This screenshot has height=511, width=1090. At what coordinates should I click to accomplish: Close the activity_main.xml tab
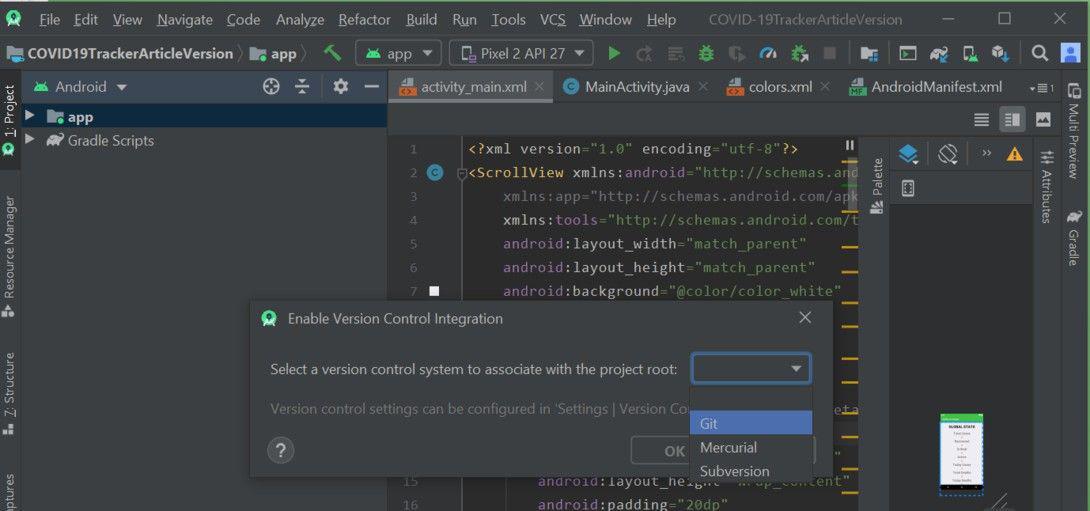(x=539, y=87)
